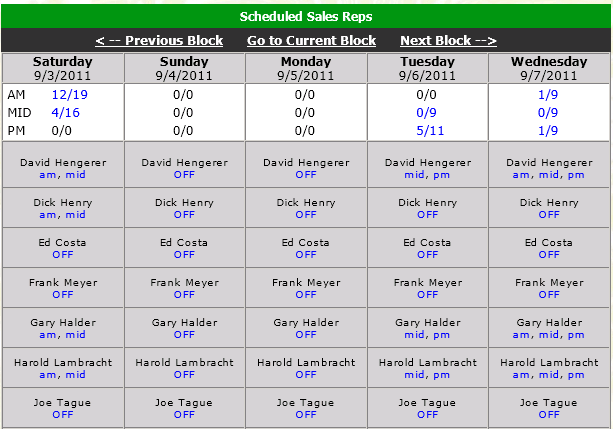
Task: Click the Go to Current Block link
Action: tap(311, 41)
